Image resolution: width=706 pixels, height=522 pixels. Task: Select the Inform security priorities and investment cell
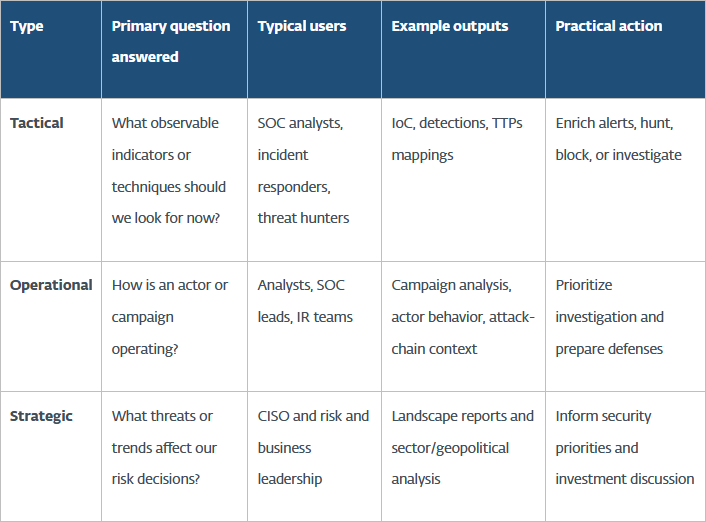(625, 457)
